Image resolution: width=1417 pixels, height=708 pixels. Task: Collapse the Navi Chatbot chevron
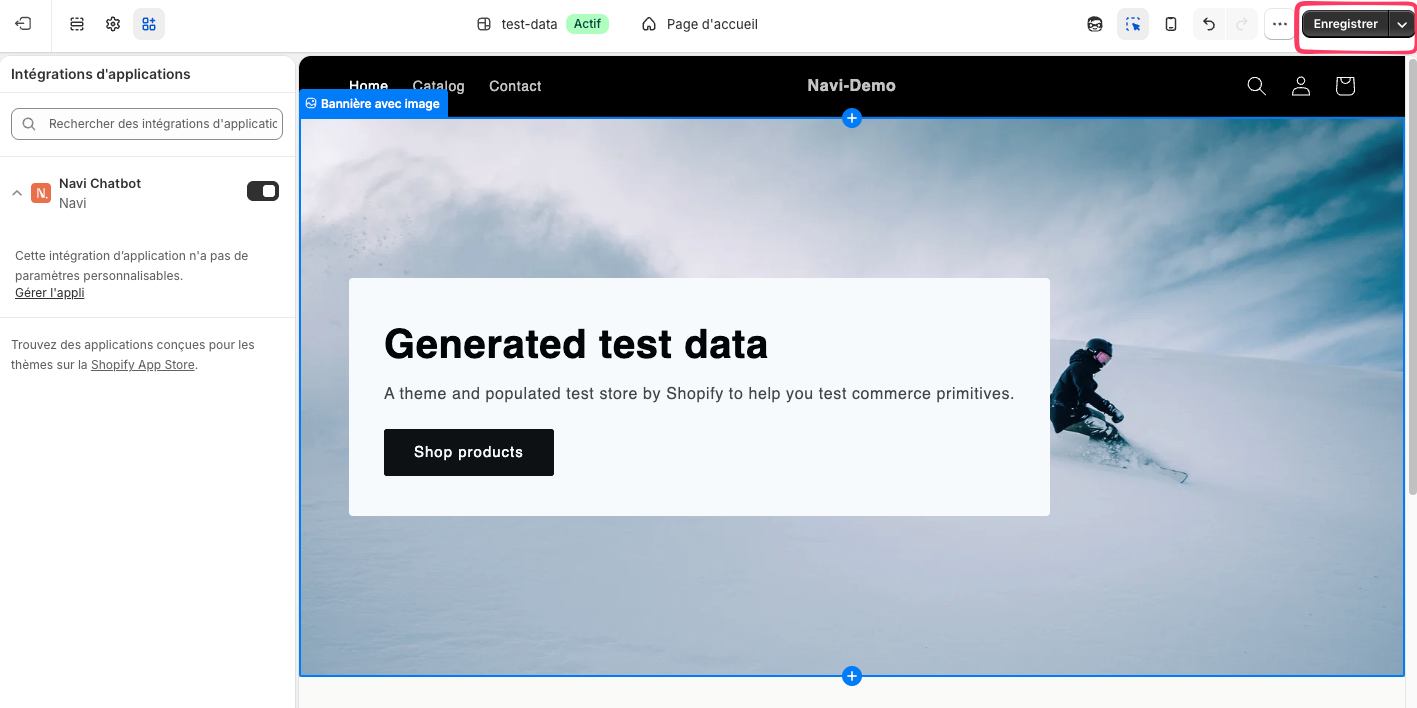[x=17, y=192]
